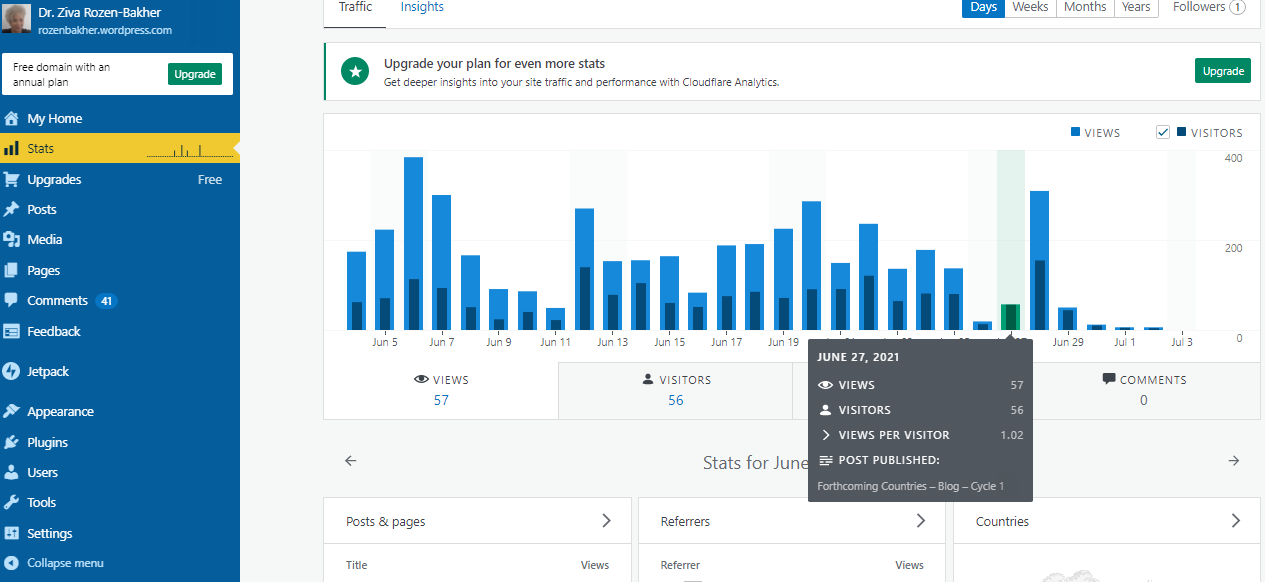Click the tallest chart bar at Jun 6
The width and height of the screenshot is (1265, 582).
[413, 244]
